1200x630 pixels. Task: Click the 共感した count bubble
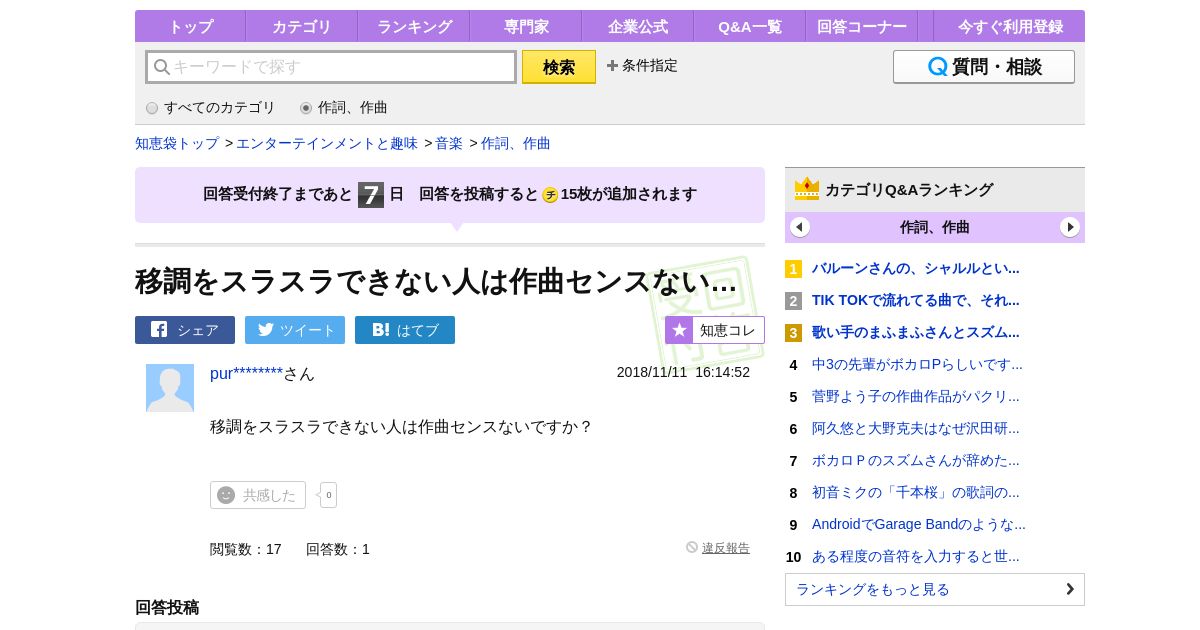(x=328, y=495)
